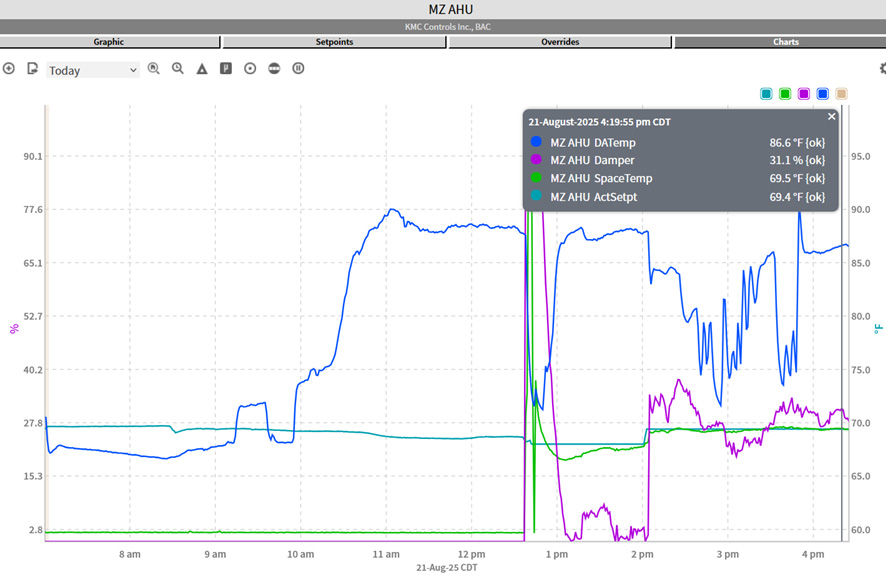Screen dimensions: 886x579
Task: Open the Today time range dropdown
Action: (93, 70)
